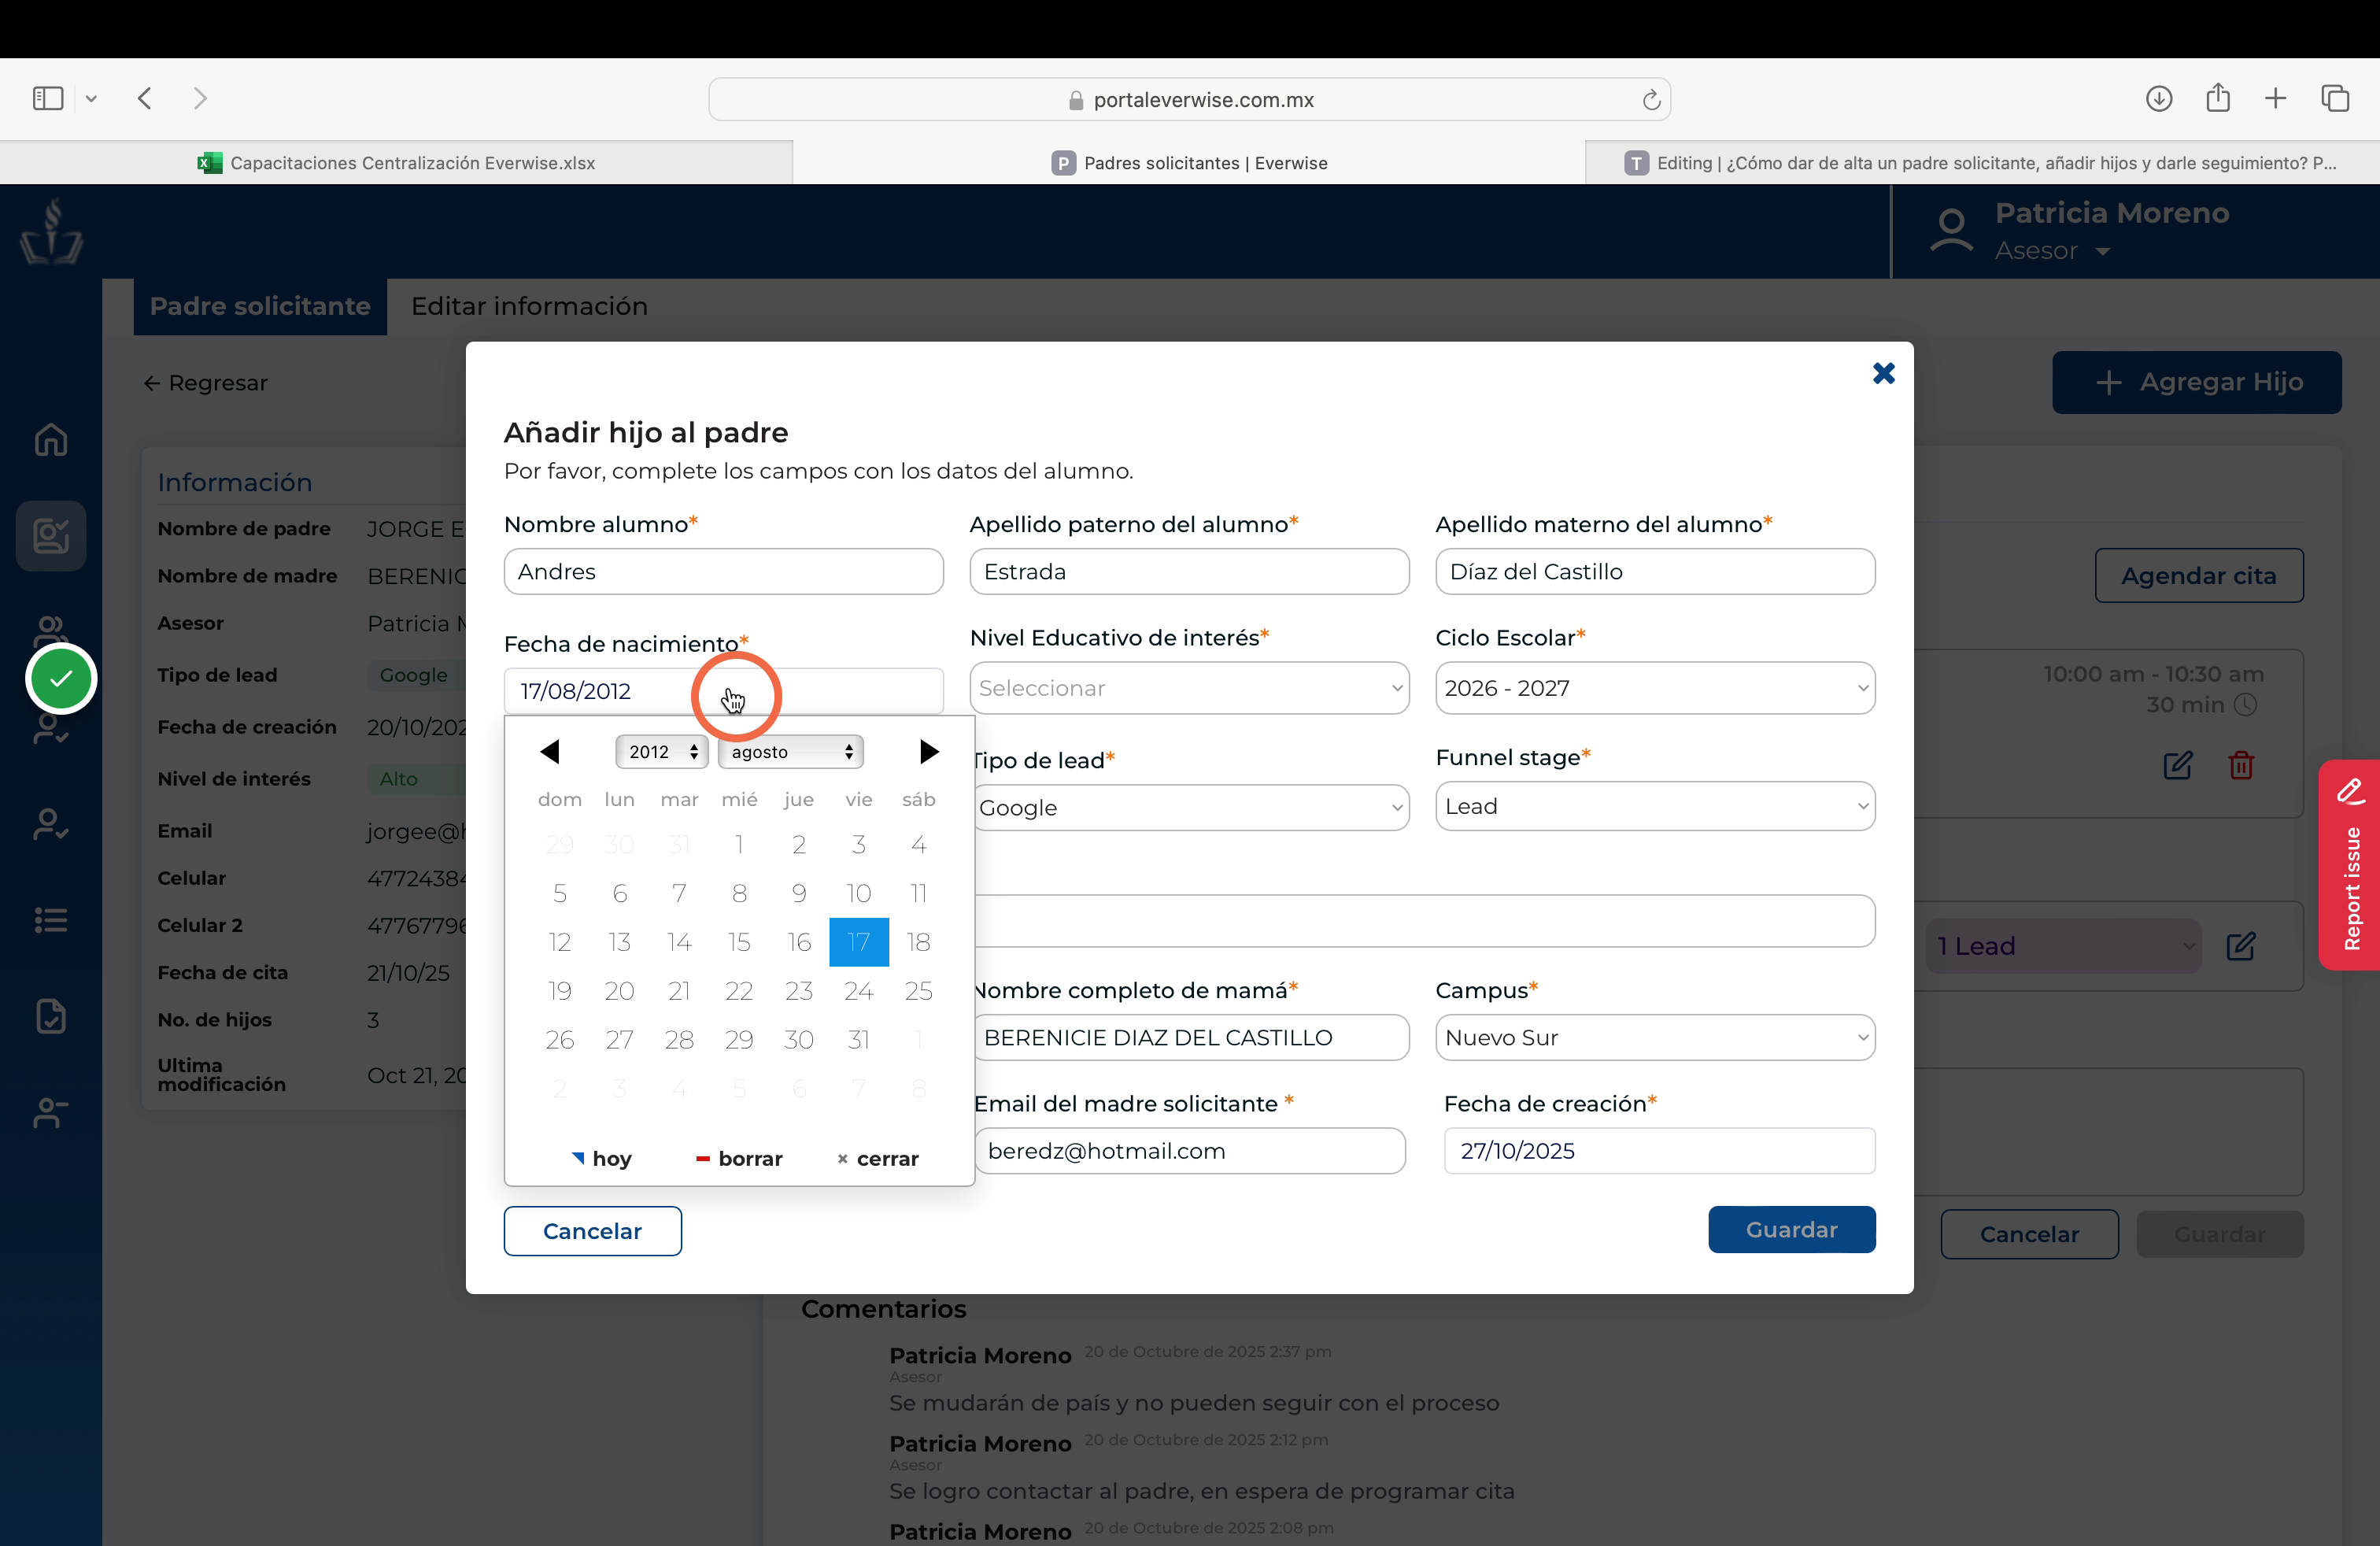This screenshot has height=1546, width=2380.
Task: Show the tab overview icon
Action: click(2335, 98)
